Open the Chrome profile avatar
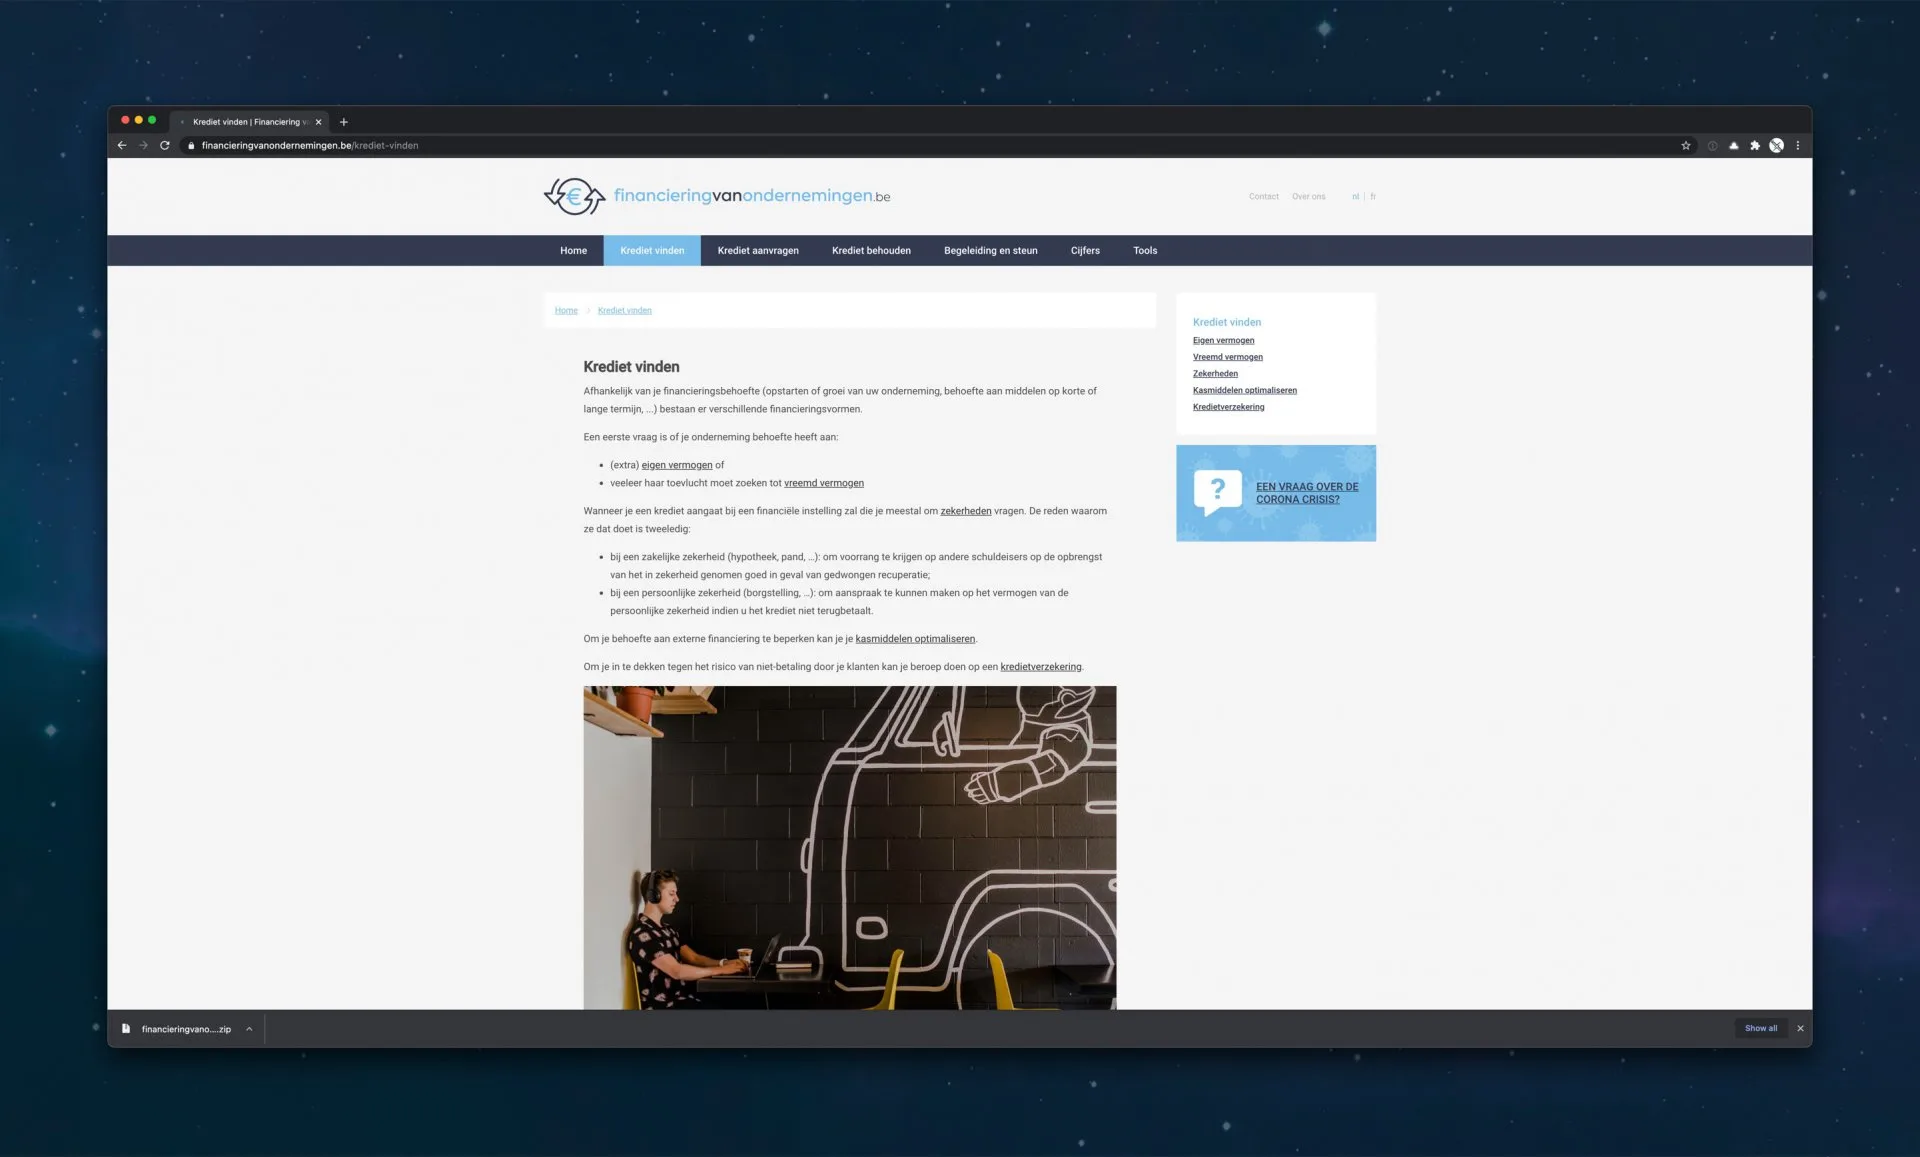Screen dimensions: 1920x1157 [1776, 146]
